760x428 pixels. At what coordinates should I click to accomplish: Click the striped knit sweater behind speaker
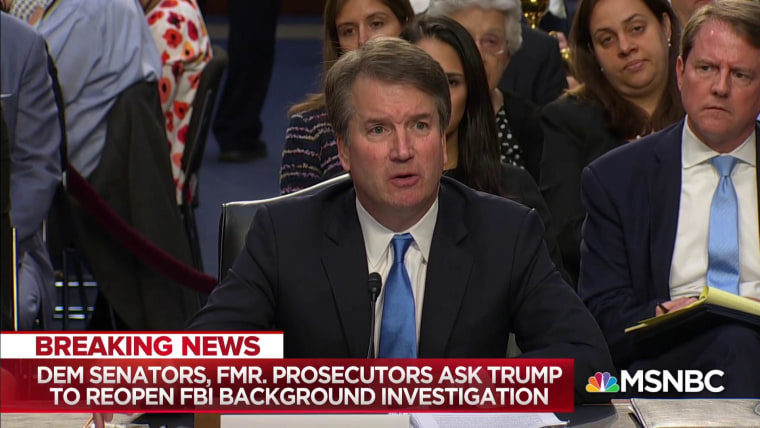[310, 151]
